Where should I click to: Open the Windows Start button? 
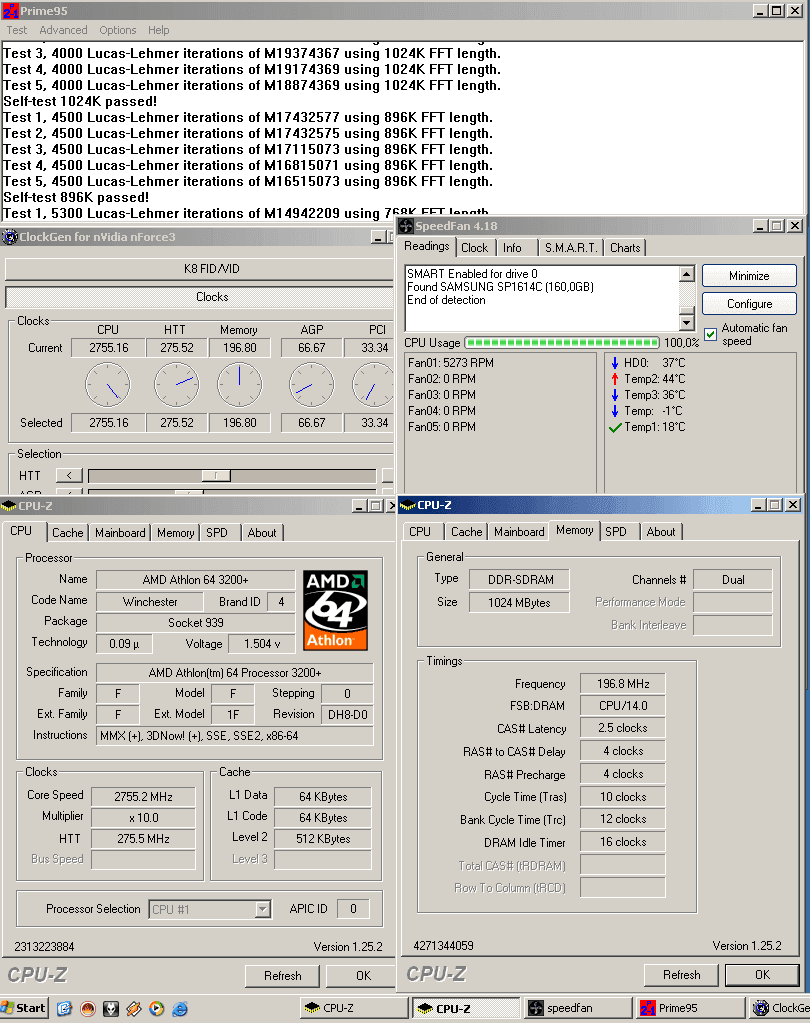tap(24, 1008)
